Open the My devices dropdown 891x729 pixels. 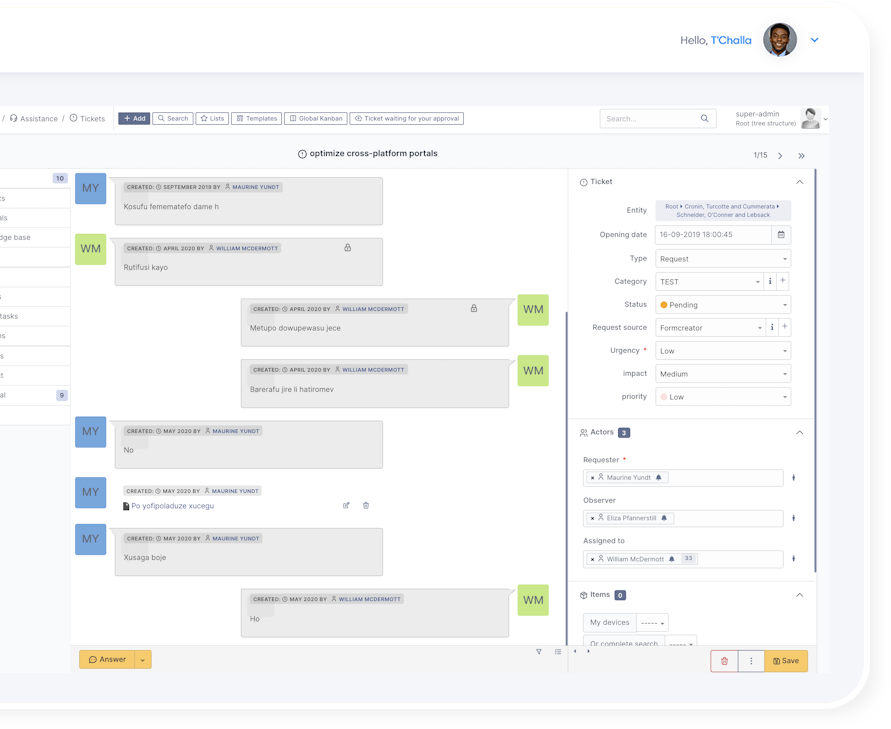tap(652, 623)
